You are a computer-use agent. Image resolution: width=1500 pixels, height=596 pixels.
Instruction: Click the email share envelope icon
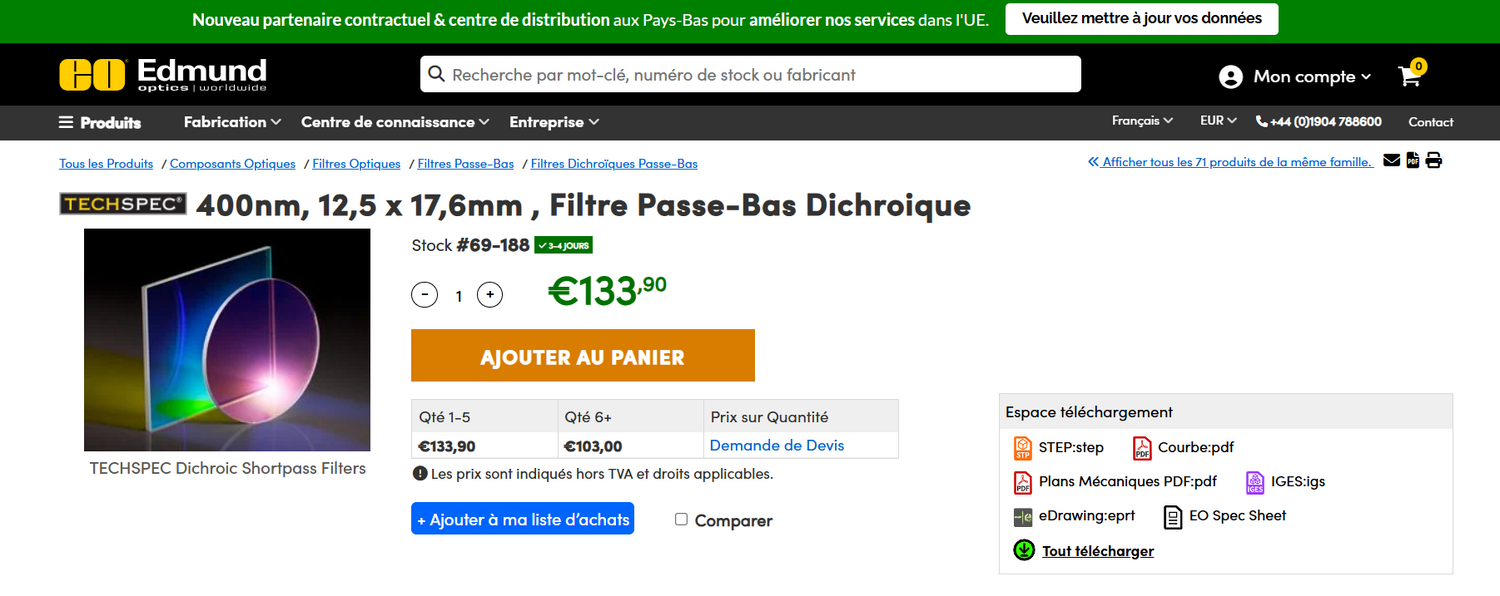pyautogui.click(x=1391, y=161)
